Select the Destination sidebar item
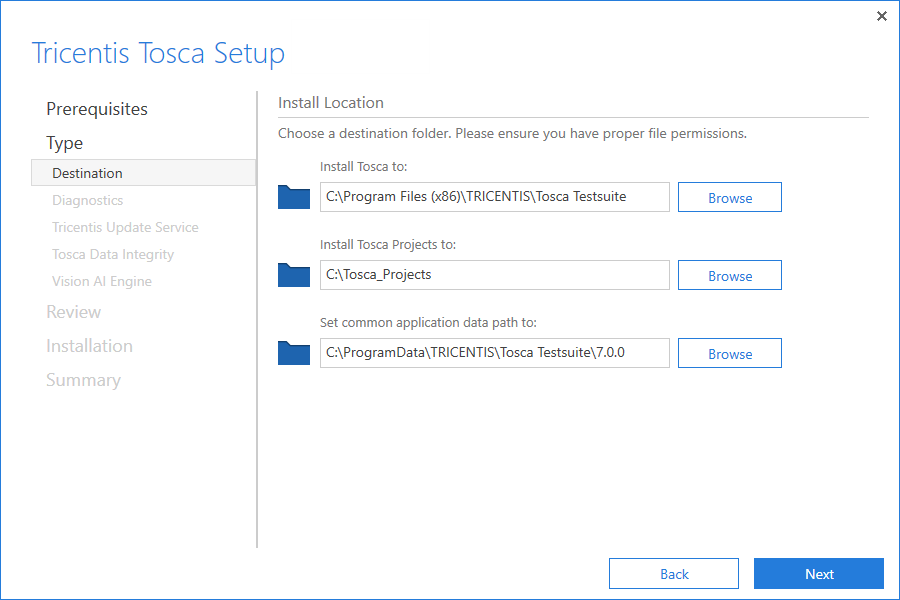Image resolution: width=900 pixels, height=600 pixels. (88, 173)
